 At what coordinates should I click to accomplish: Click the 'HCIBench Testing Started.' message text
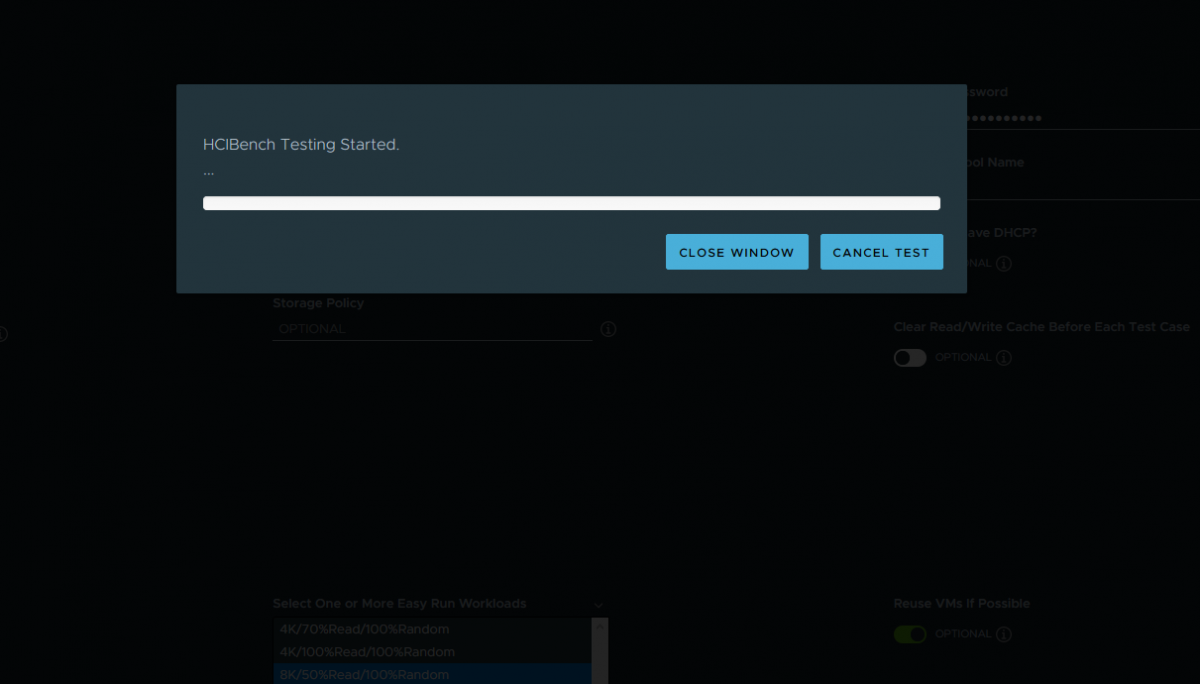point(301,145)
